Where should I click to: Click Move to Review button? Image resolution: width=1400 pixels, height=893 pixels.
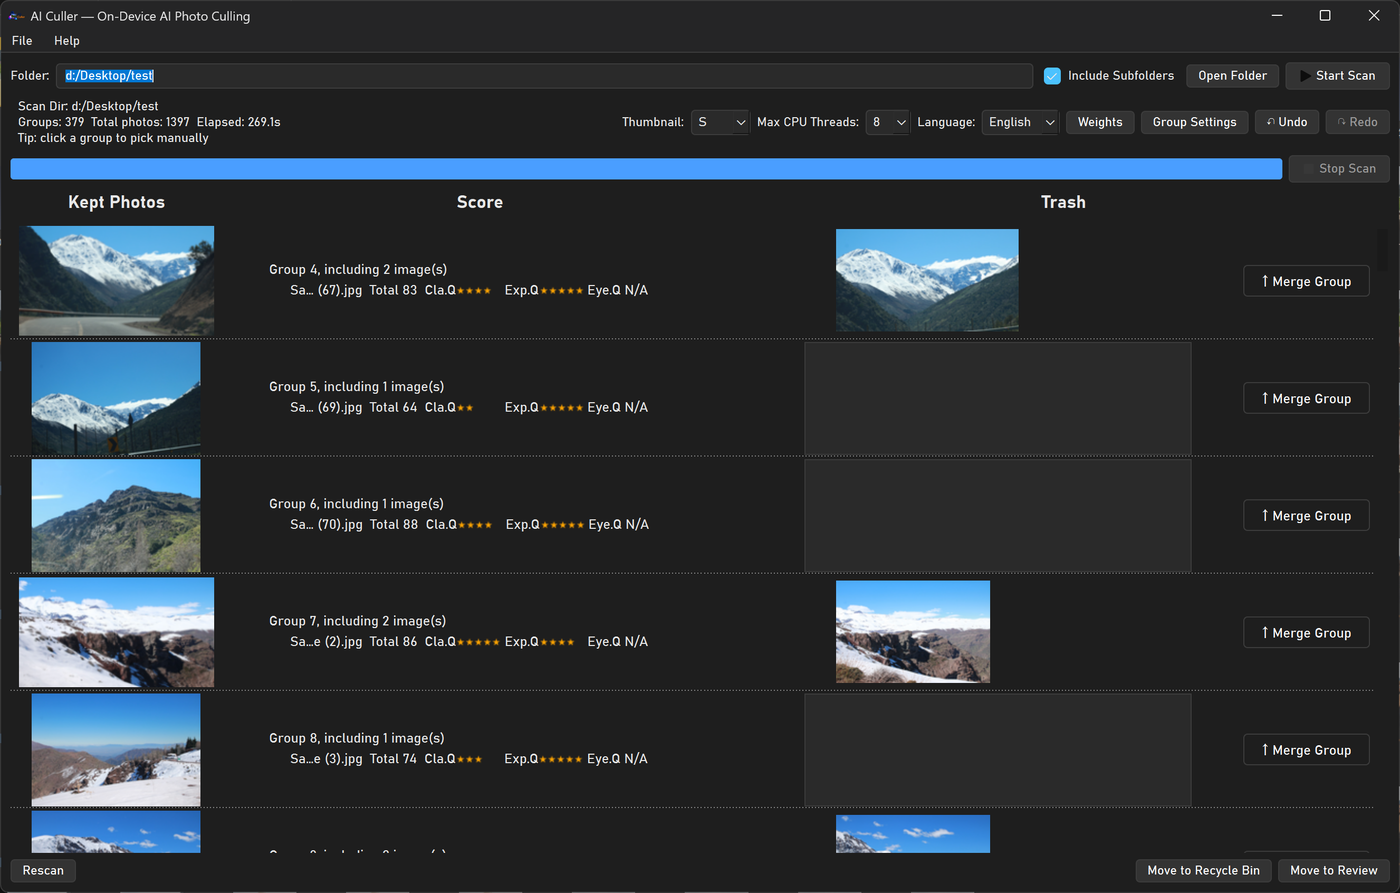[1334, 871]
